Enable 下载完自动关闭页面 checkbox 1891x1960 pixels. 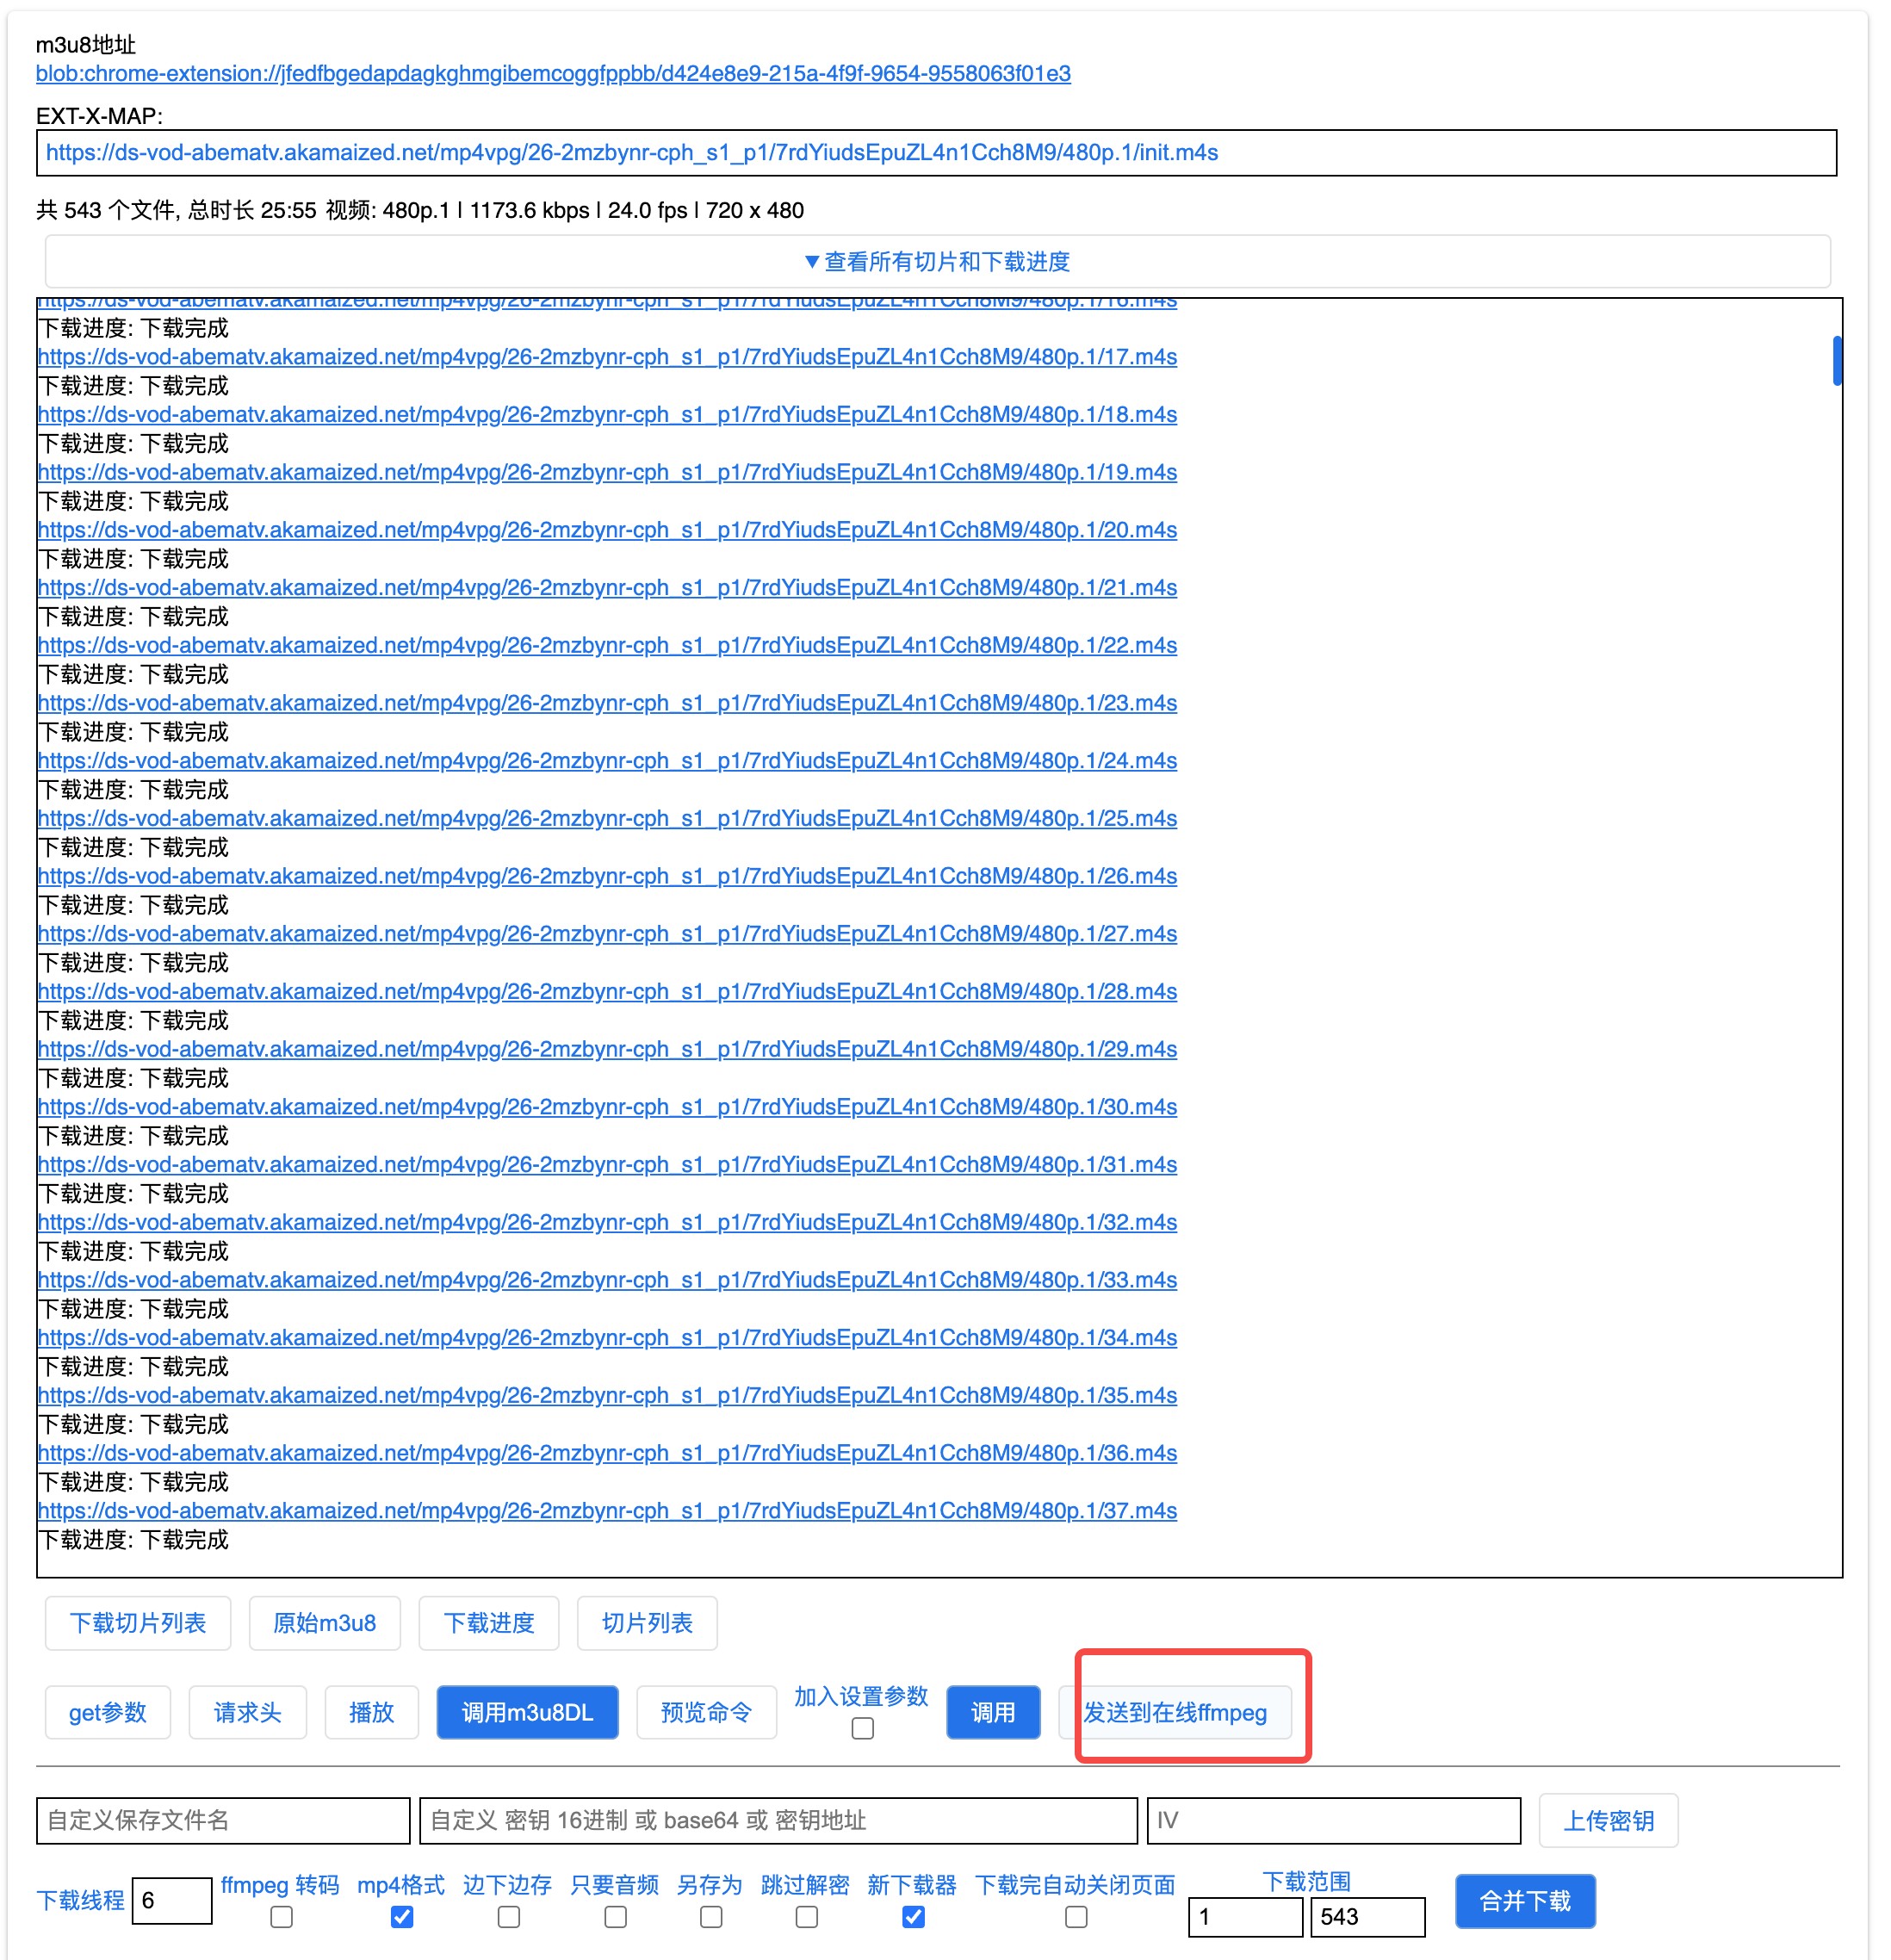tap(1077, 1918)
